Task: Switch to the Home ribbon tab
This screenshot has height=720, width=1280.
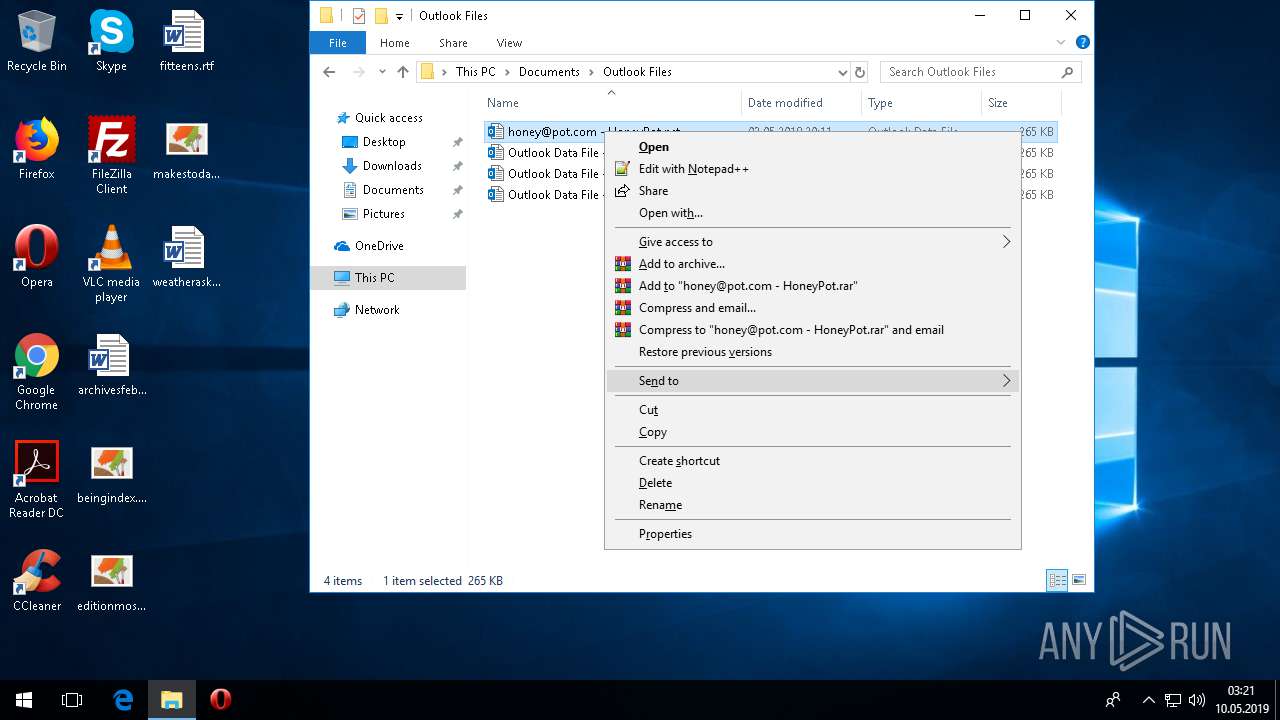Action: pos(395,43)
